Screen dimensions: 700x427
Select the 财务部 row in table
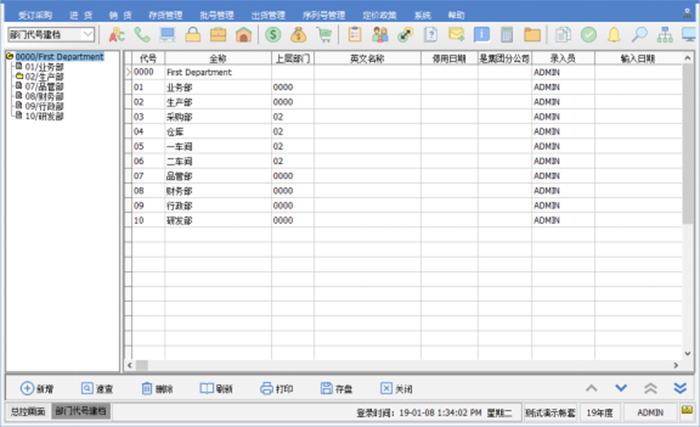click(x=180, y=189)
